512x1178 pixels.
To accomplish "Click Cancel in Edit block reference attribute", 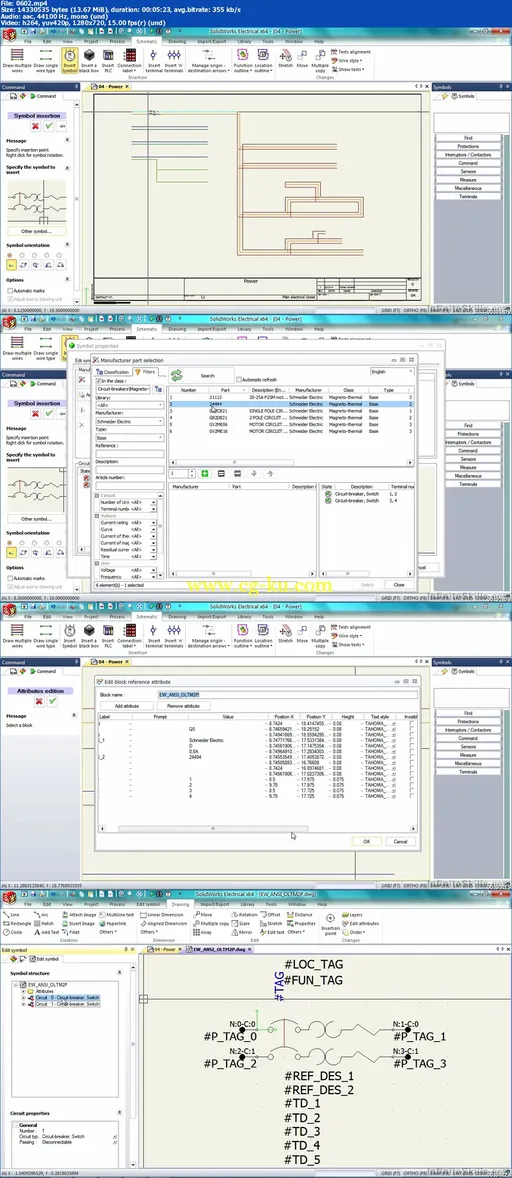I will click(400, 841).
